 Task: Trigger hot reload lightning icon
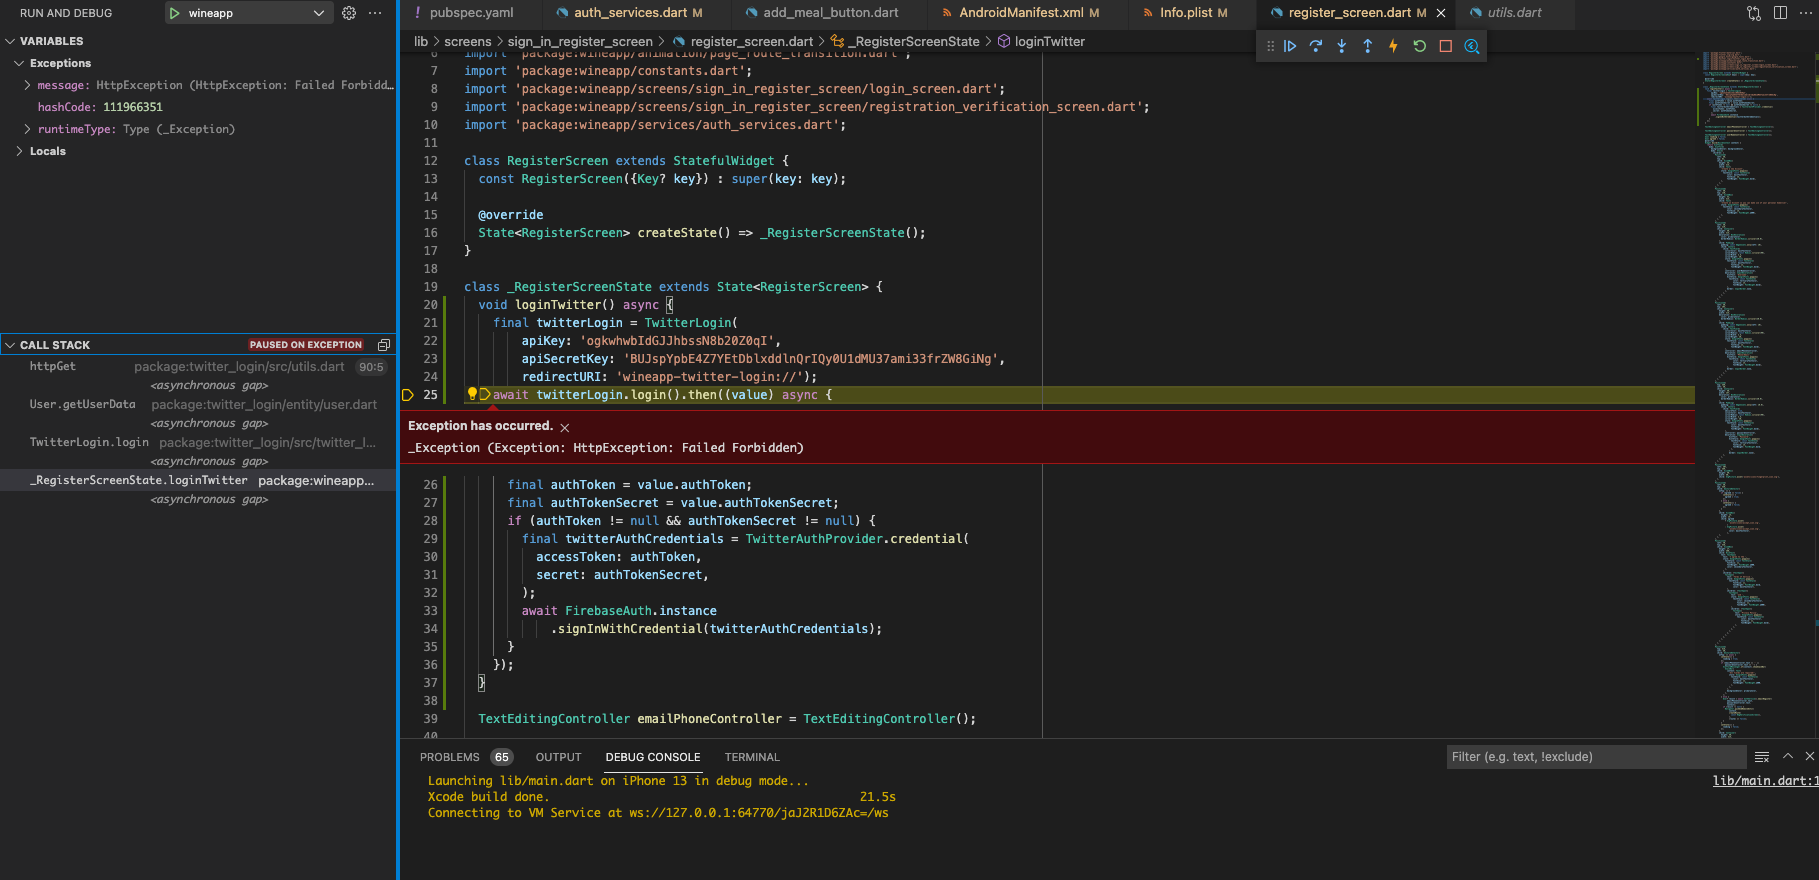(x=1393, y=46)
